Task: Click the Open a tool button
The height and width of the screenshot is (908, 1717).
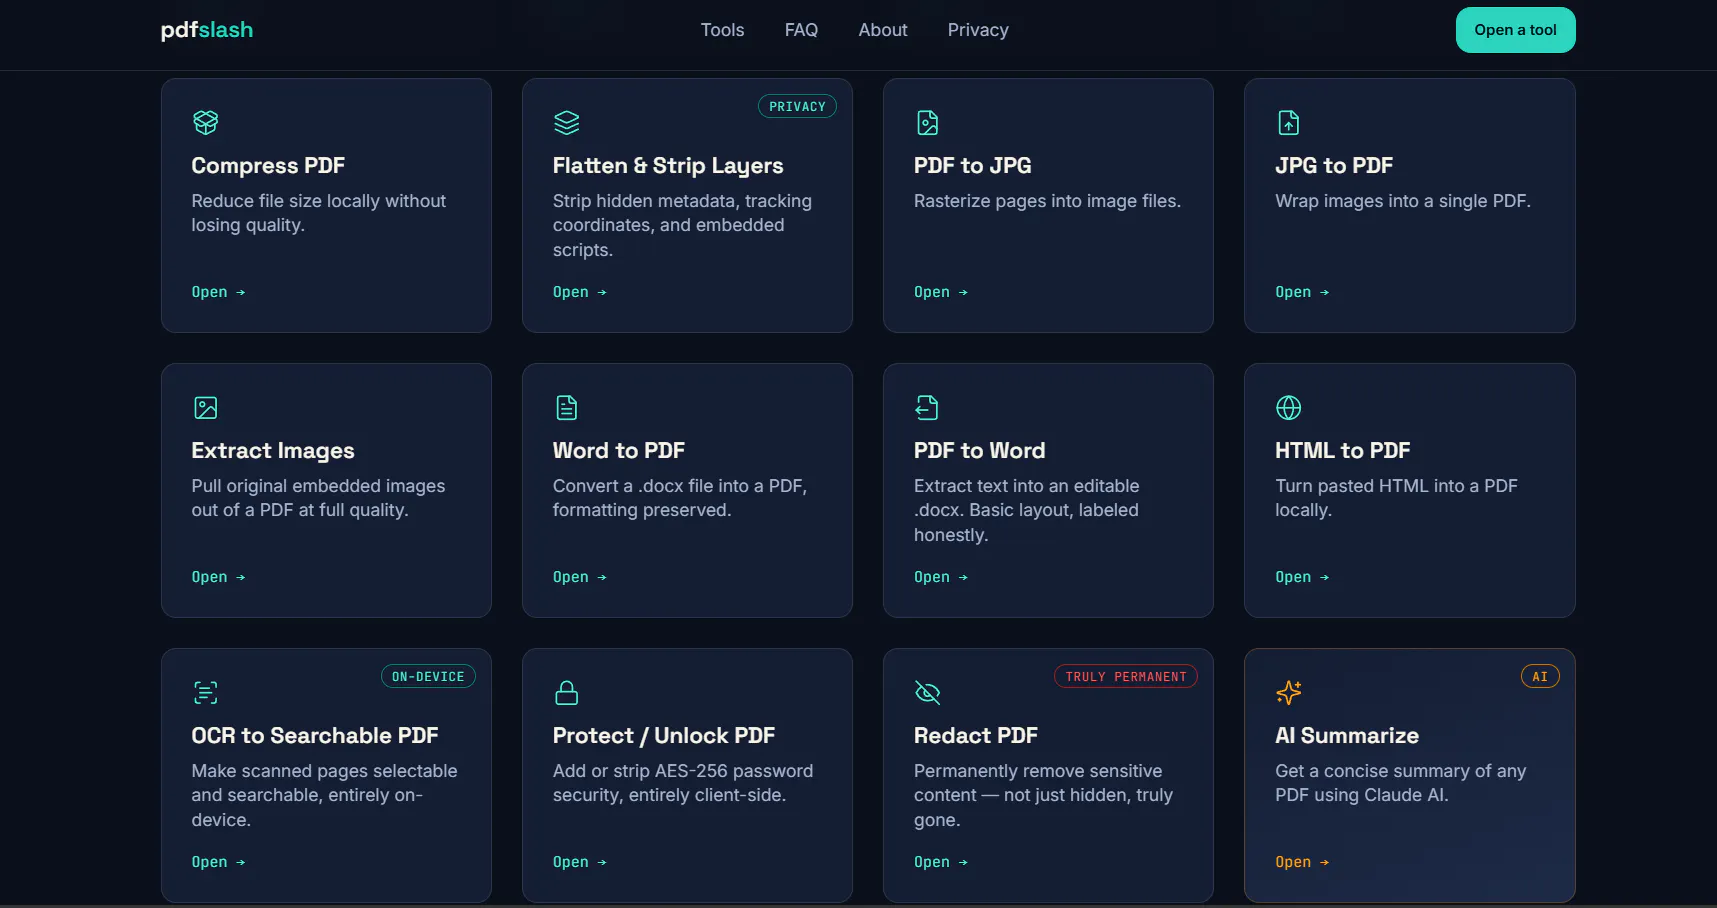Action: coord(1515,30)
